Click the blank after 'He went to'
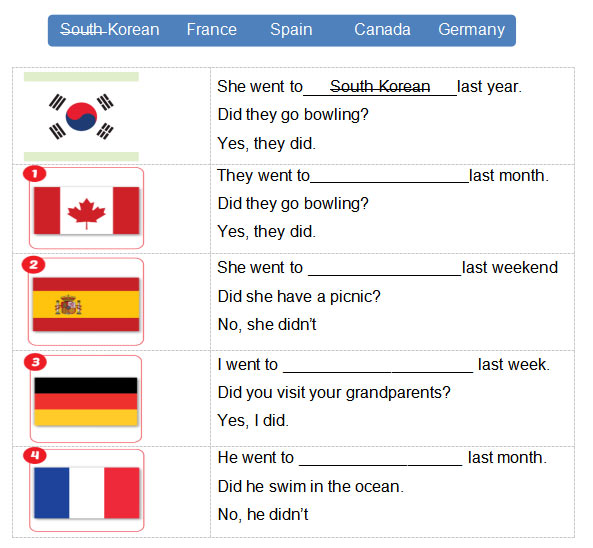 coord(381,459)
